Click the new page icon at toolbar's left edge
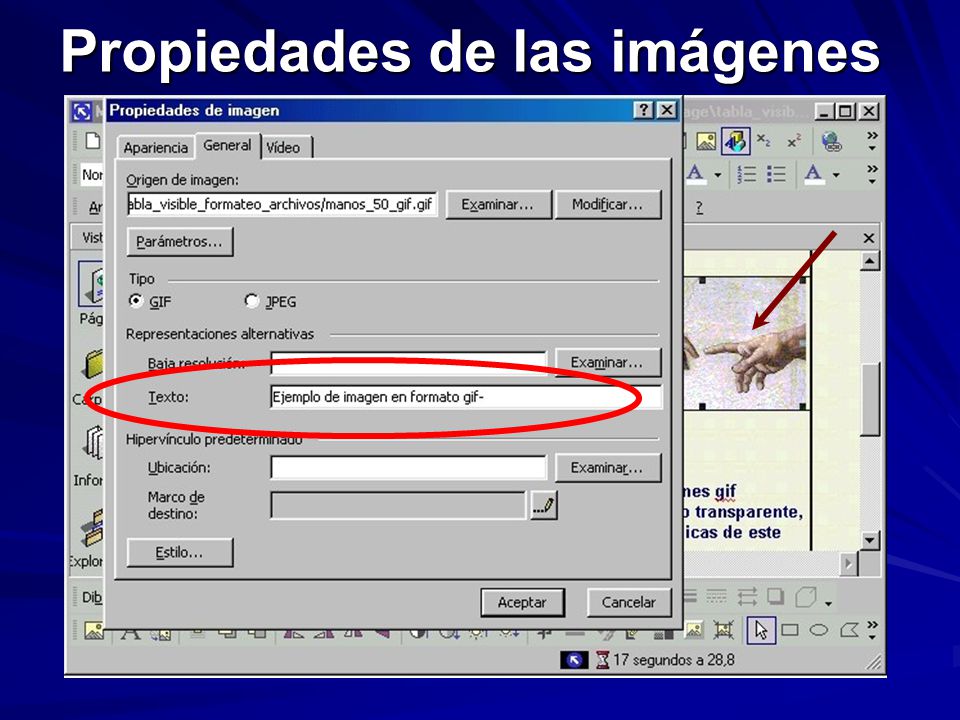 (92, 141)
